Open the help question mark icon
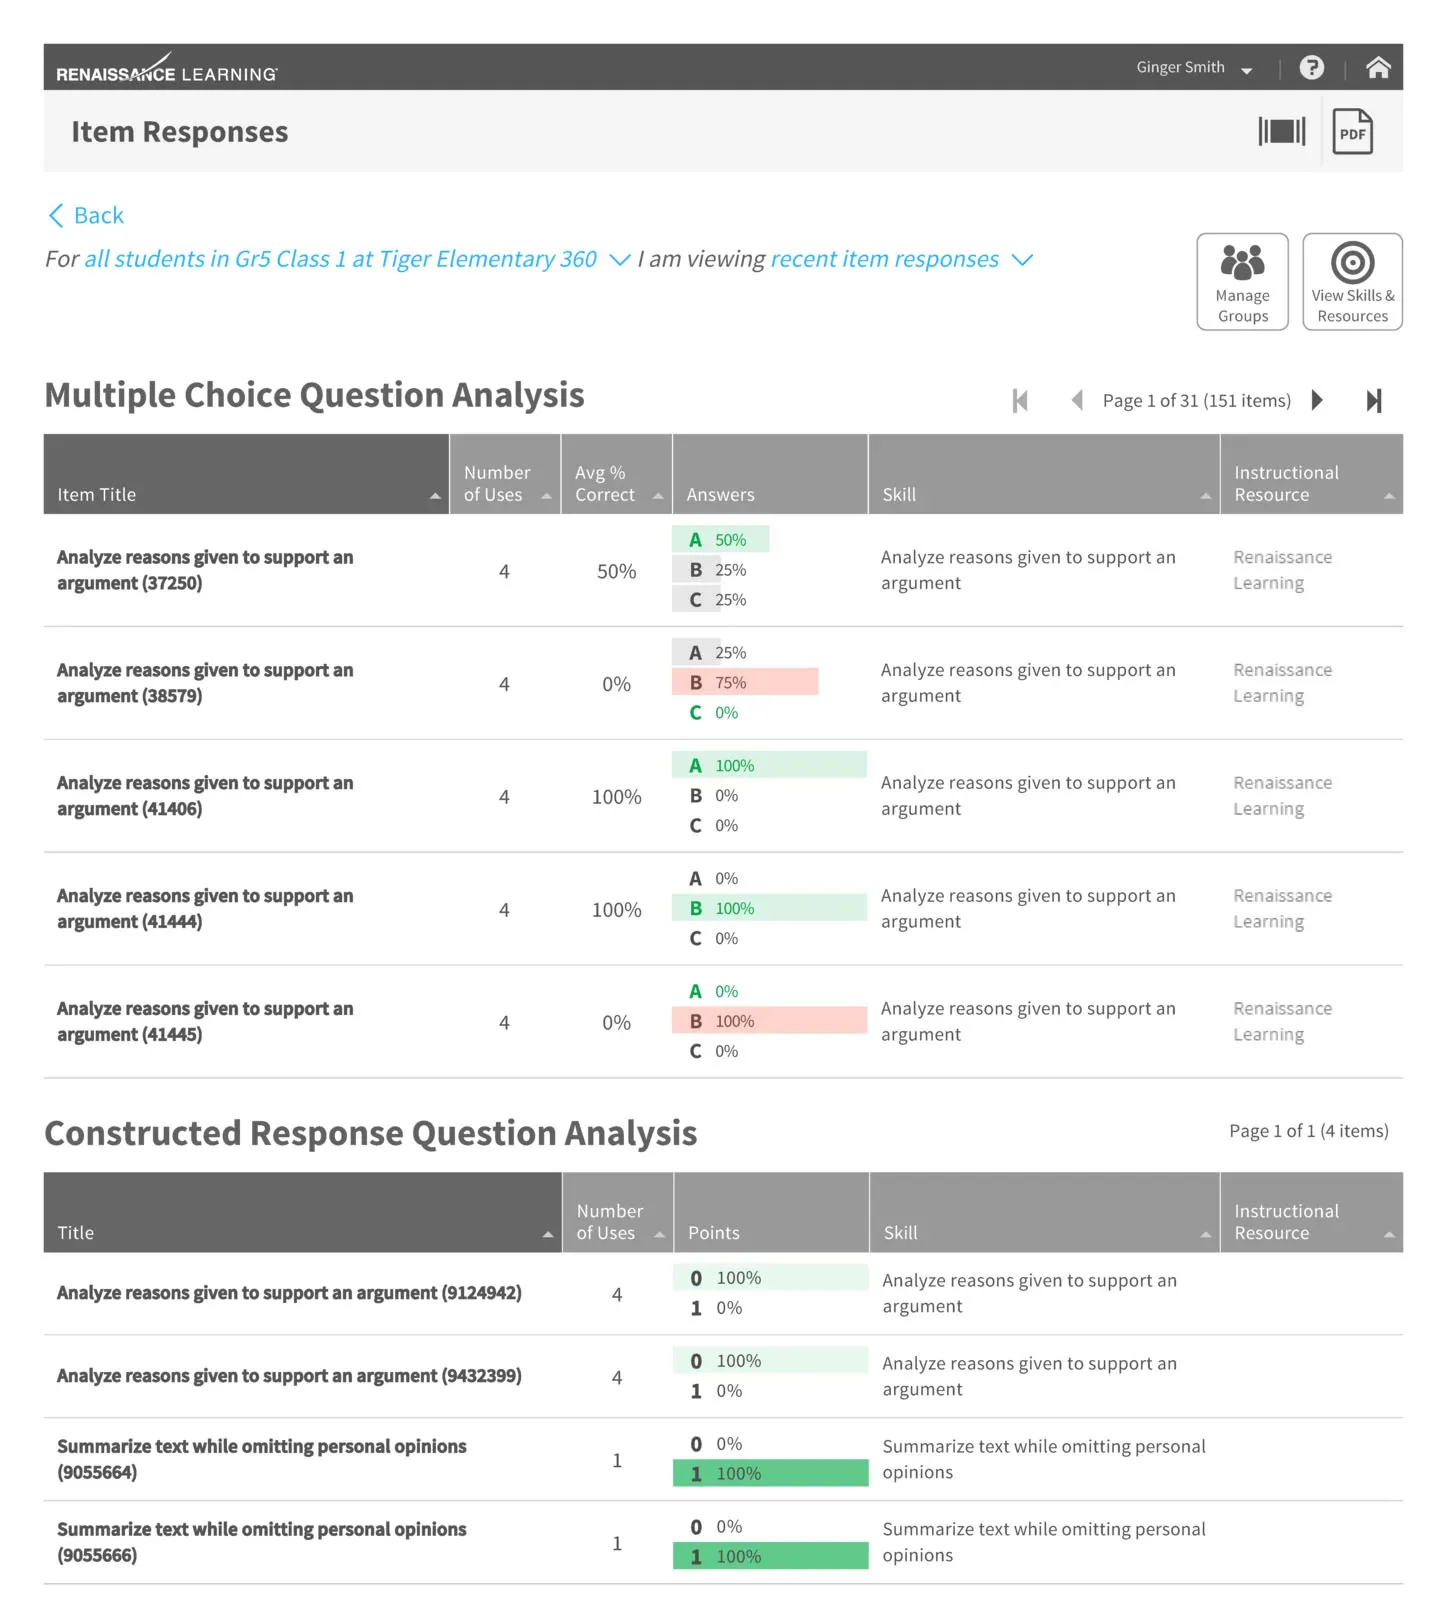This screenshot has height=1620, width=1447. pyautogui.click(x=1311, y=67)
